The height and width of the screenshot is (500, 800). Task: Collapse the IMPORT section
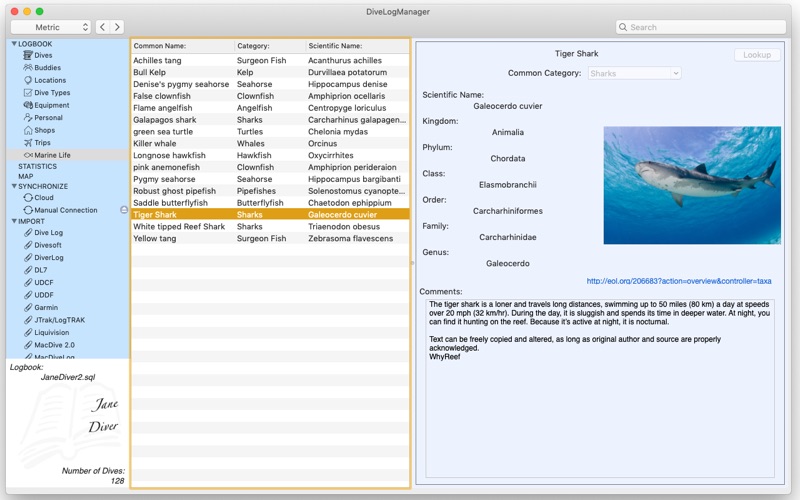click(14, 221)
